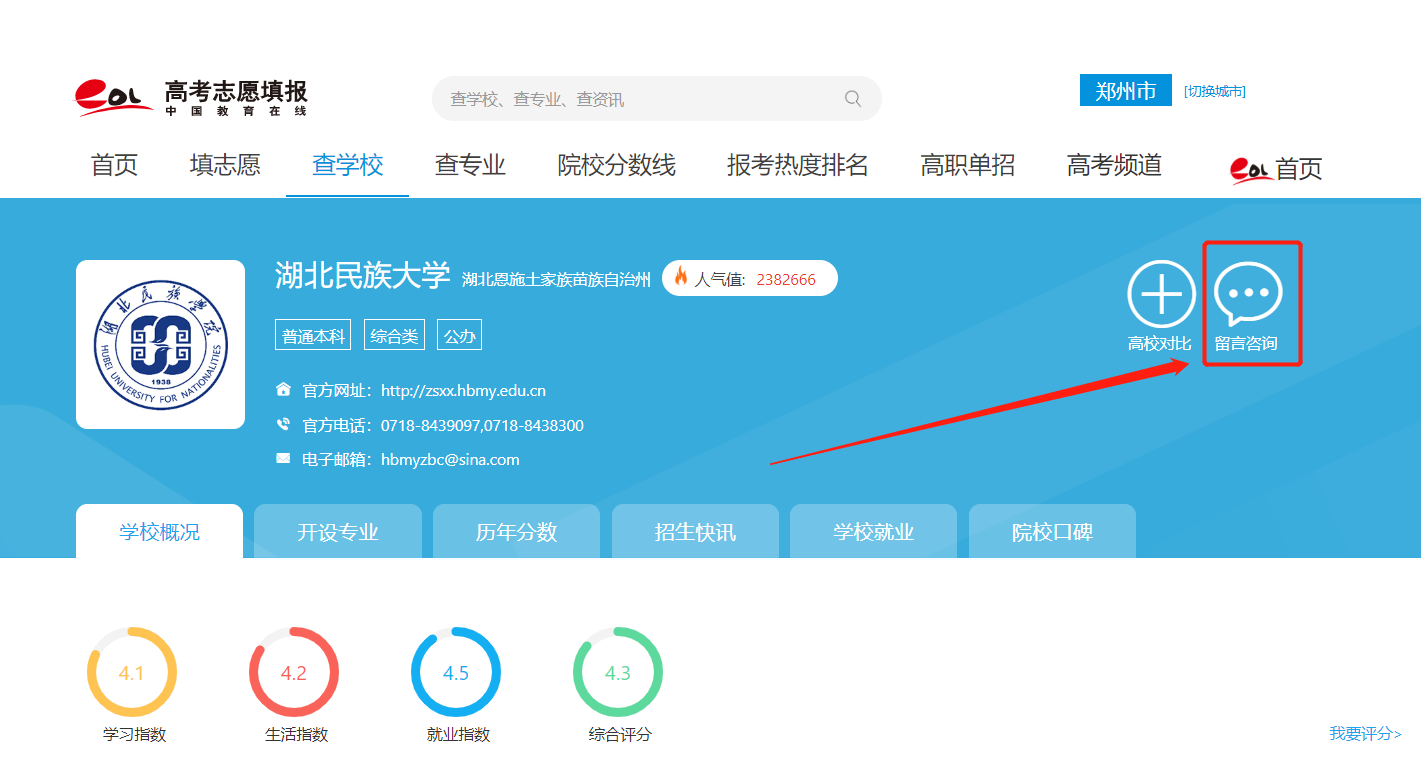
Task: Click the EOL 首页 logo link
Action: [x=1276, y=169]
